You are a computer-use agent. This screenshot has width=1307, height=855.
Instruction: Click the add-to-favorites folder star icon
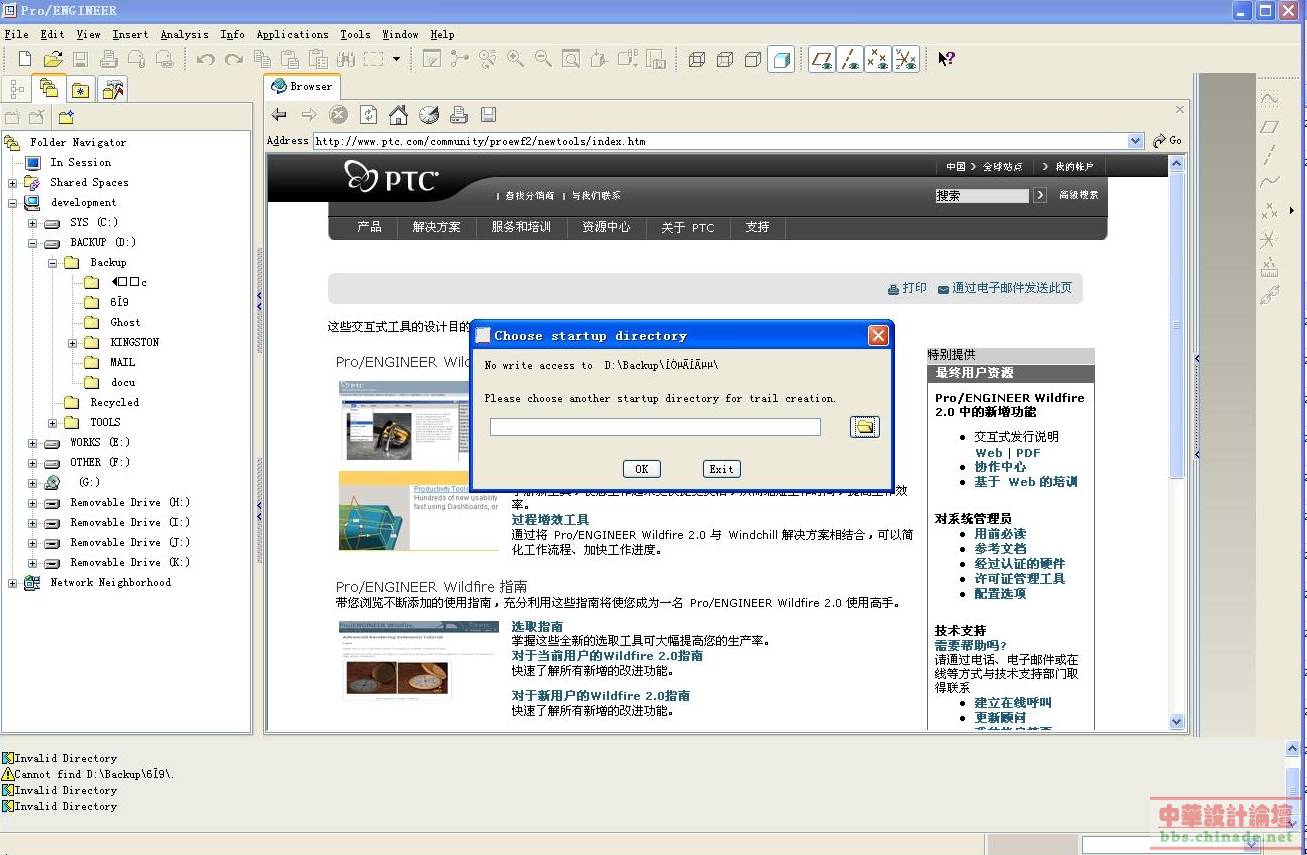click(66, 118)
